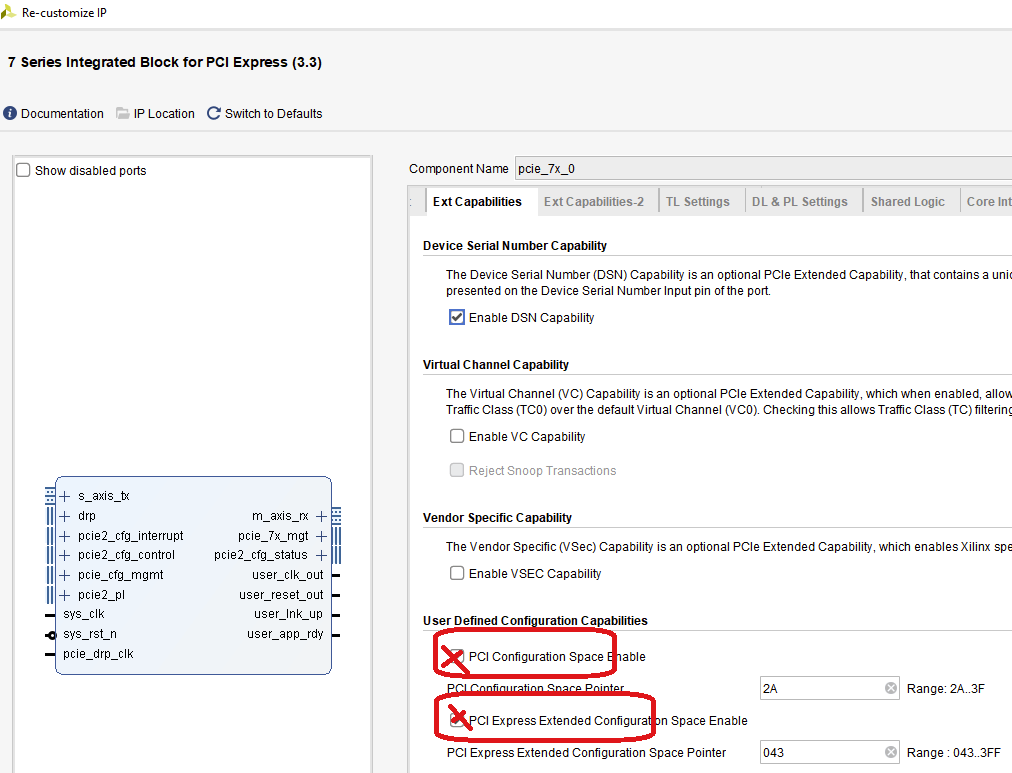Open the TL Settings tab
The width and height of the screenshot is (1012, 773).
(x=698, y=202)
